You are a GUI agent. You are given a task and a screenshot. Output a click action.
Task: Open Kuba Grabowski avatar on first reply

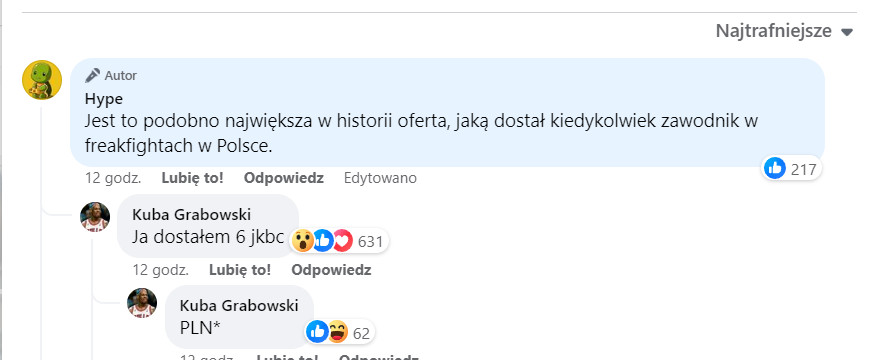(95, 217)
